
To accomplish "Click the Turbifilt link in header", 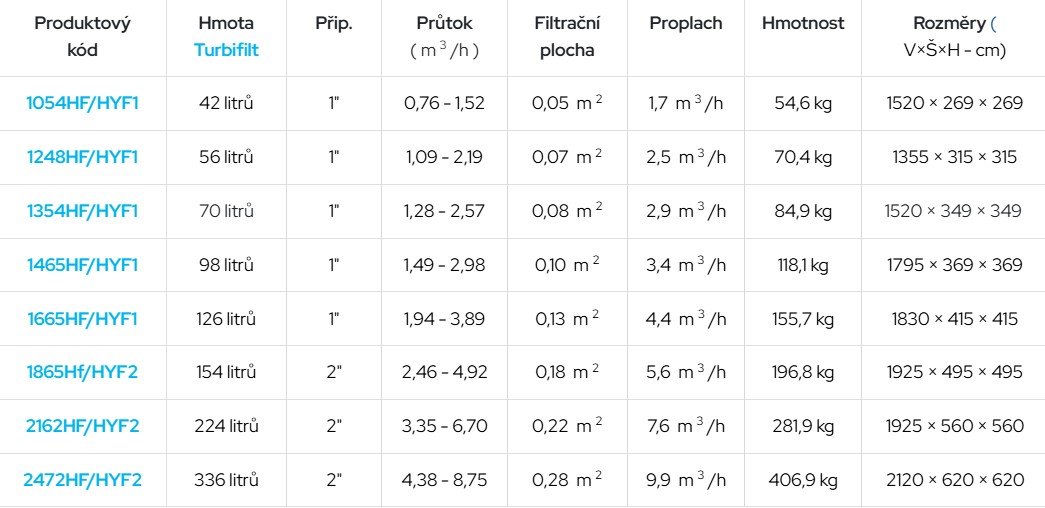I will click(227, 50).
